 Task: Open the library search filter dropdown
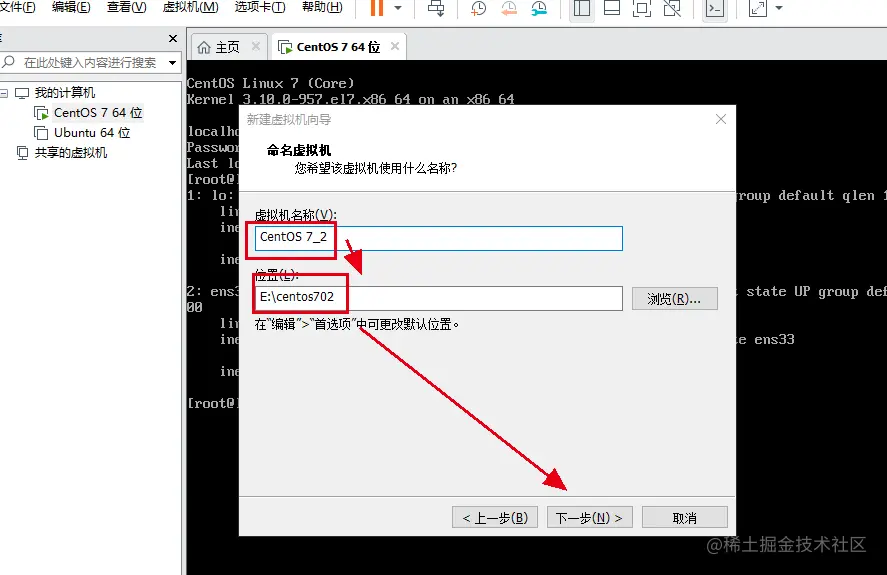pyautogui.click(x=172, y=63)
